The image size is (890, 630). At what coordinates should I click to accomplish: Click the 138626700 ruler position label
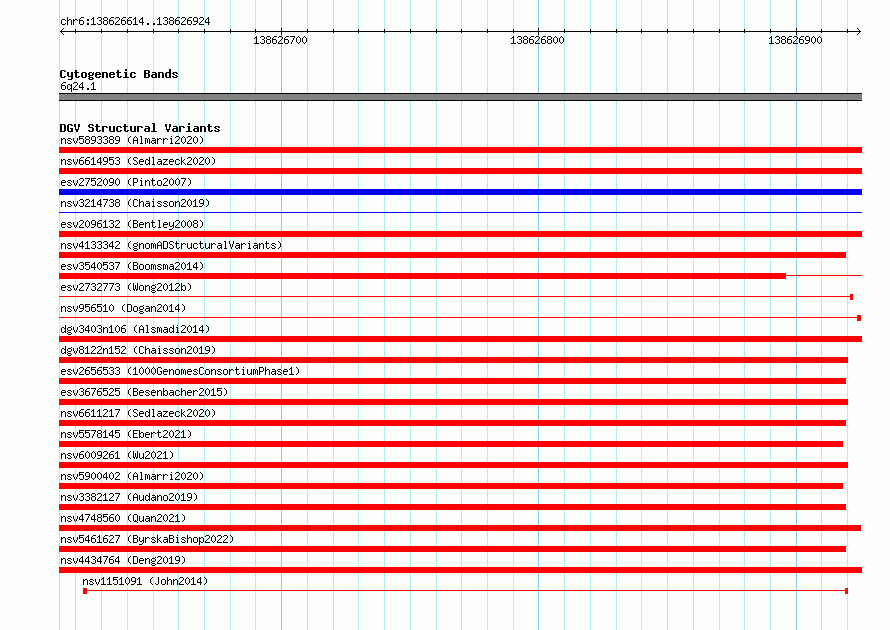tap(280, 40)
